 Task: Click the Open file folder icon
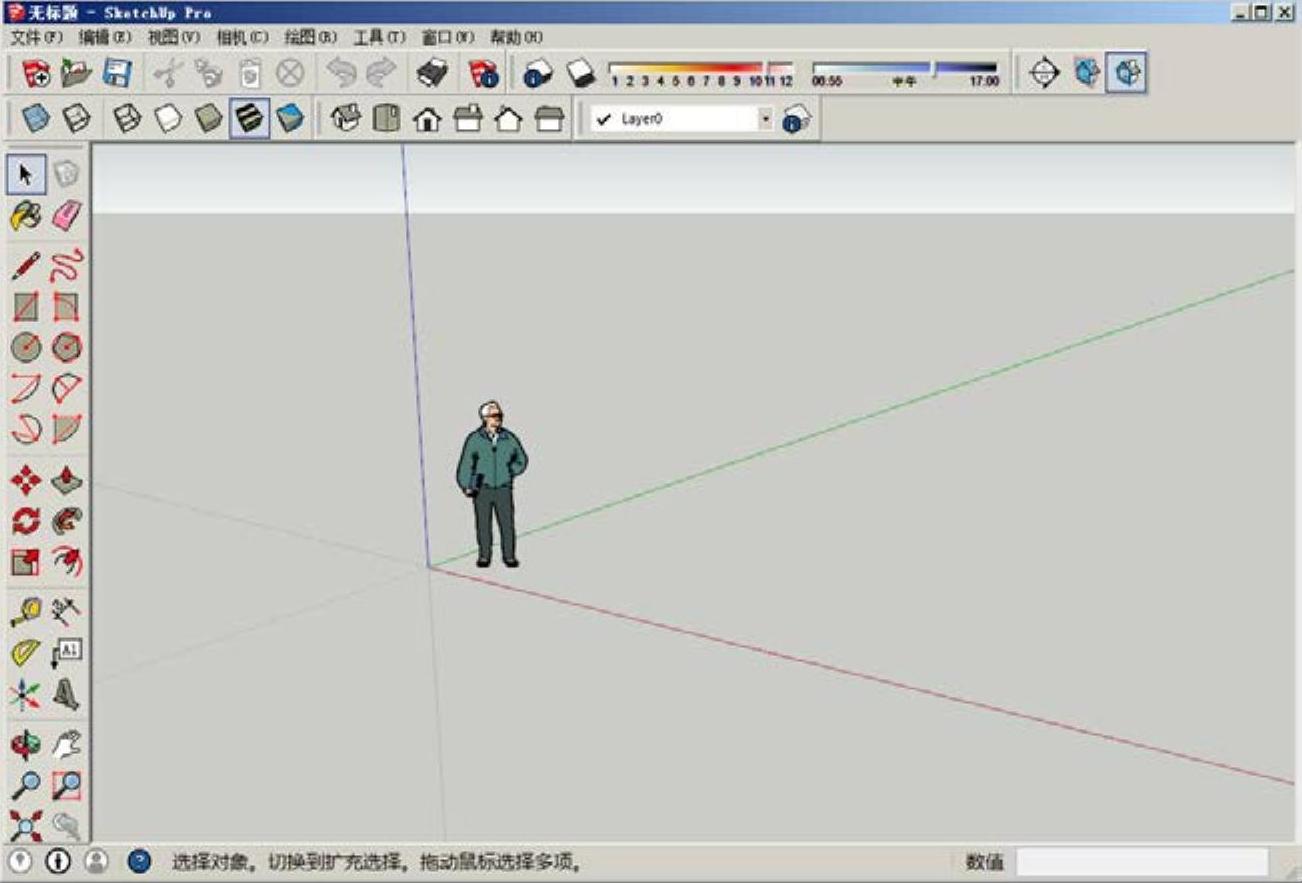tap(77, 73)
